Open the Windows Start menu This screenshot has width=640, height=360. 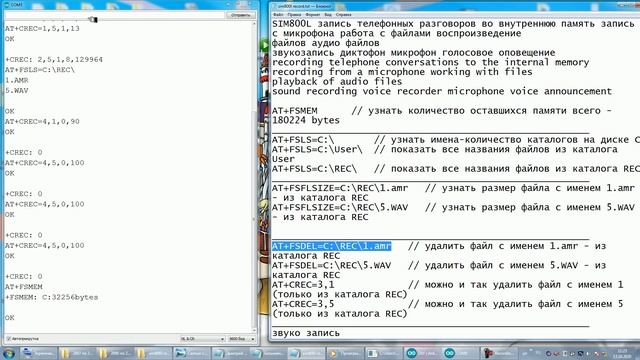pos(9,353)
